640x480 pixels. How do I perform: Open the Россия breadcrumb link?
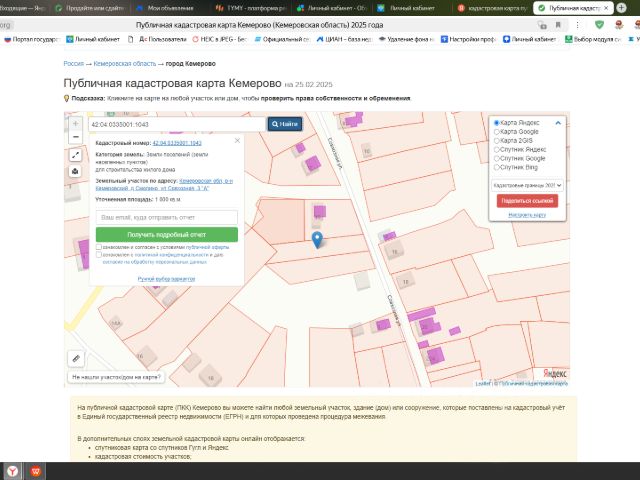(73, 64)
